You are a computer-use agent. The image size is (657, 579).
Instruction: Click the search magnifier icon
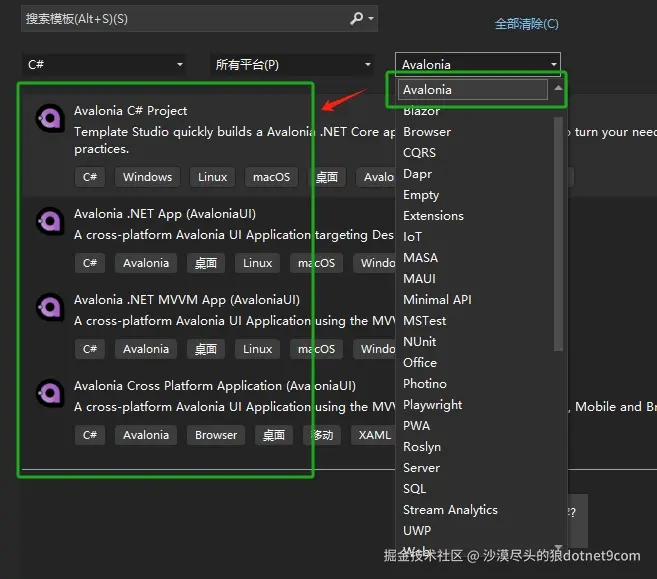tap(356, 18)
